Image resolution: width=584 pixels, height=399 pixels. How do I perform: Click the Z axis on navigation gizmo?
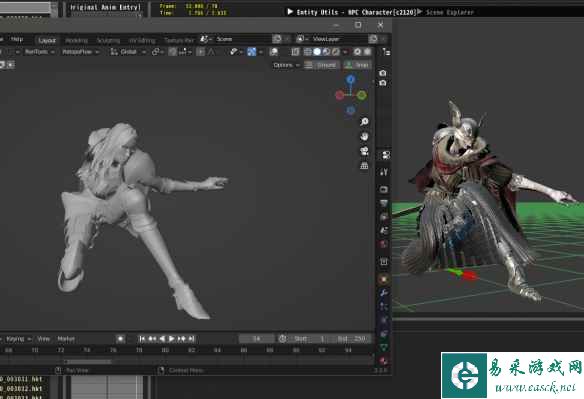point(351,79)
